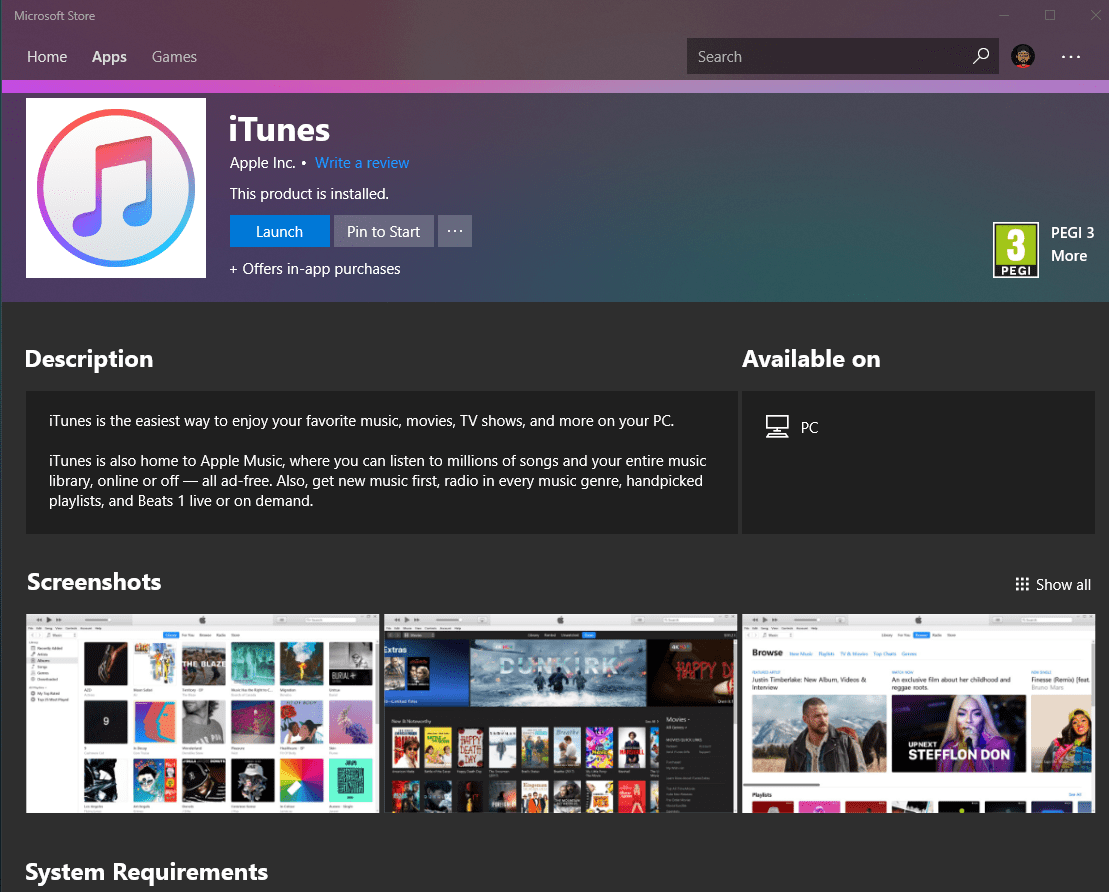This screenshot has width=1109, height=892.
Task: Click the PC device icon
Action: click(777, 428)
